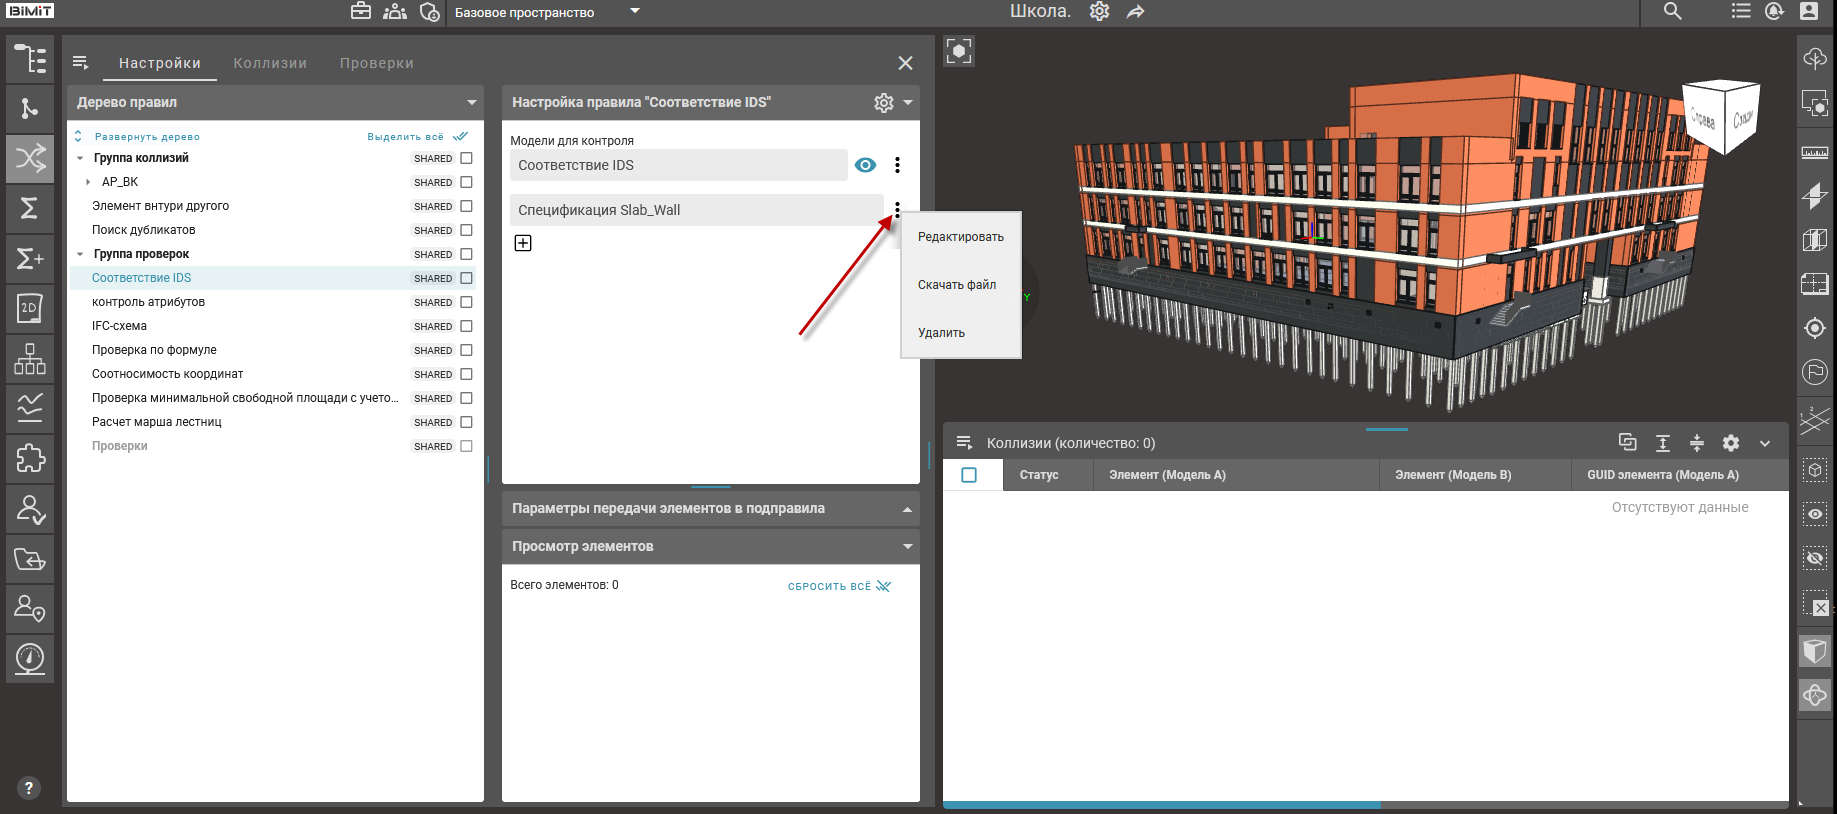The width and height of the screenshot is (1837, 814).
Task: Collapse collisions panel with chevron arrow
Action: [x=1765, y=443]
